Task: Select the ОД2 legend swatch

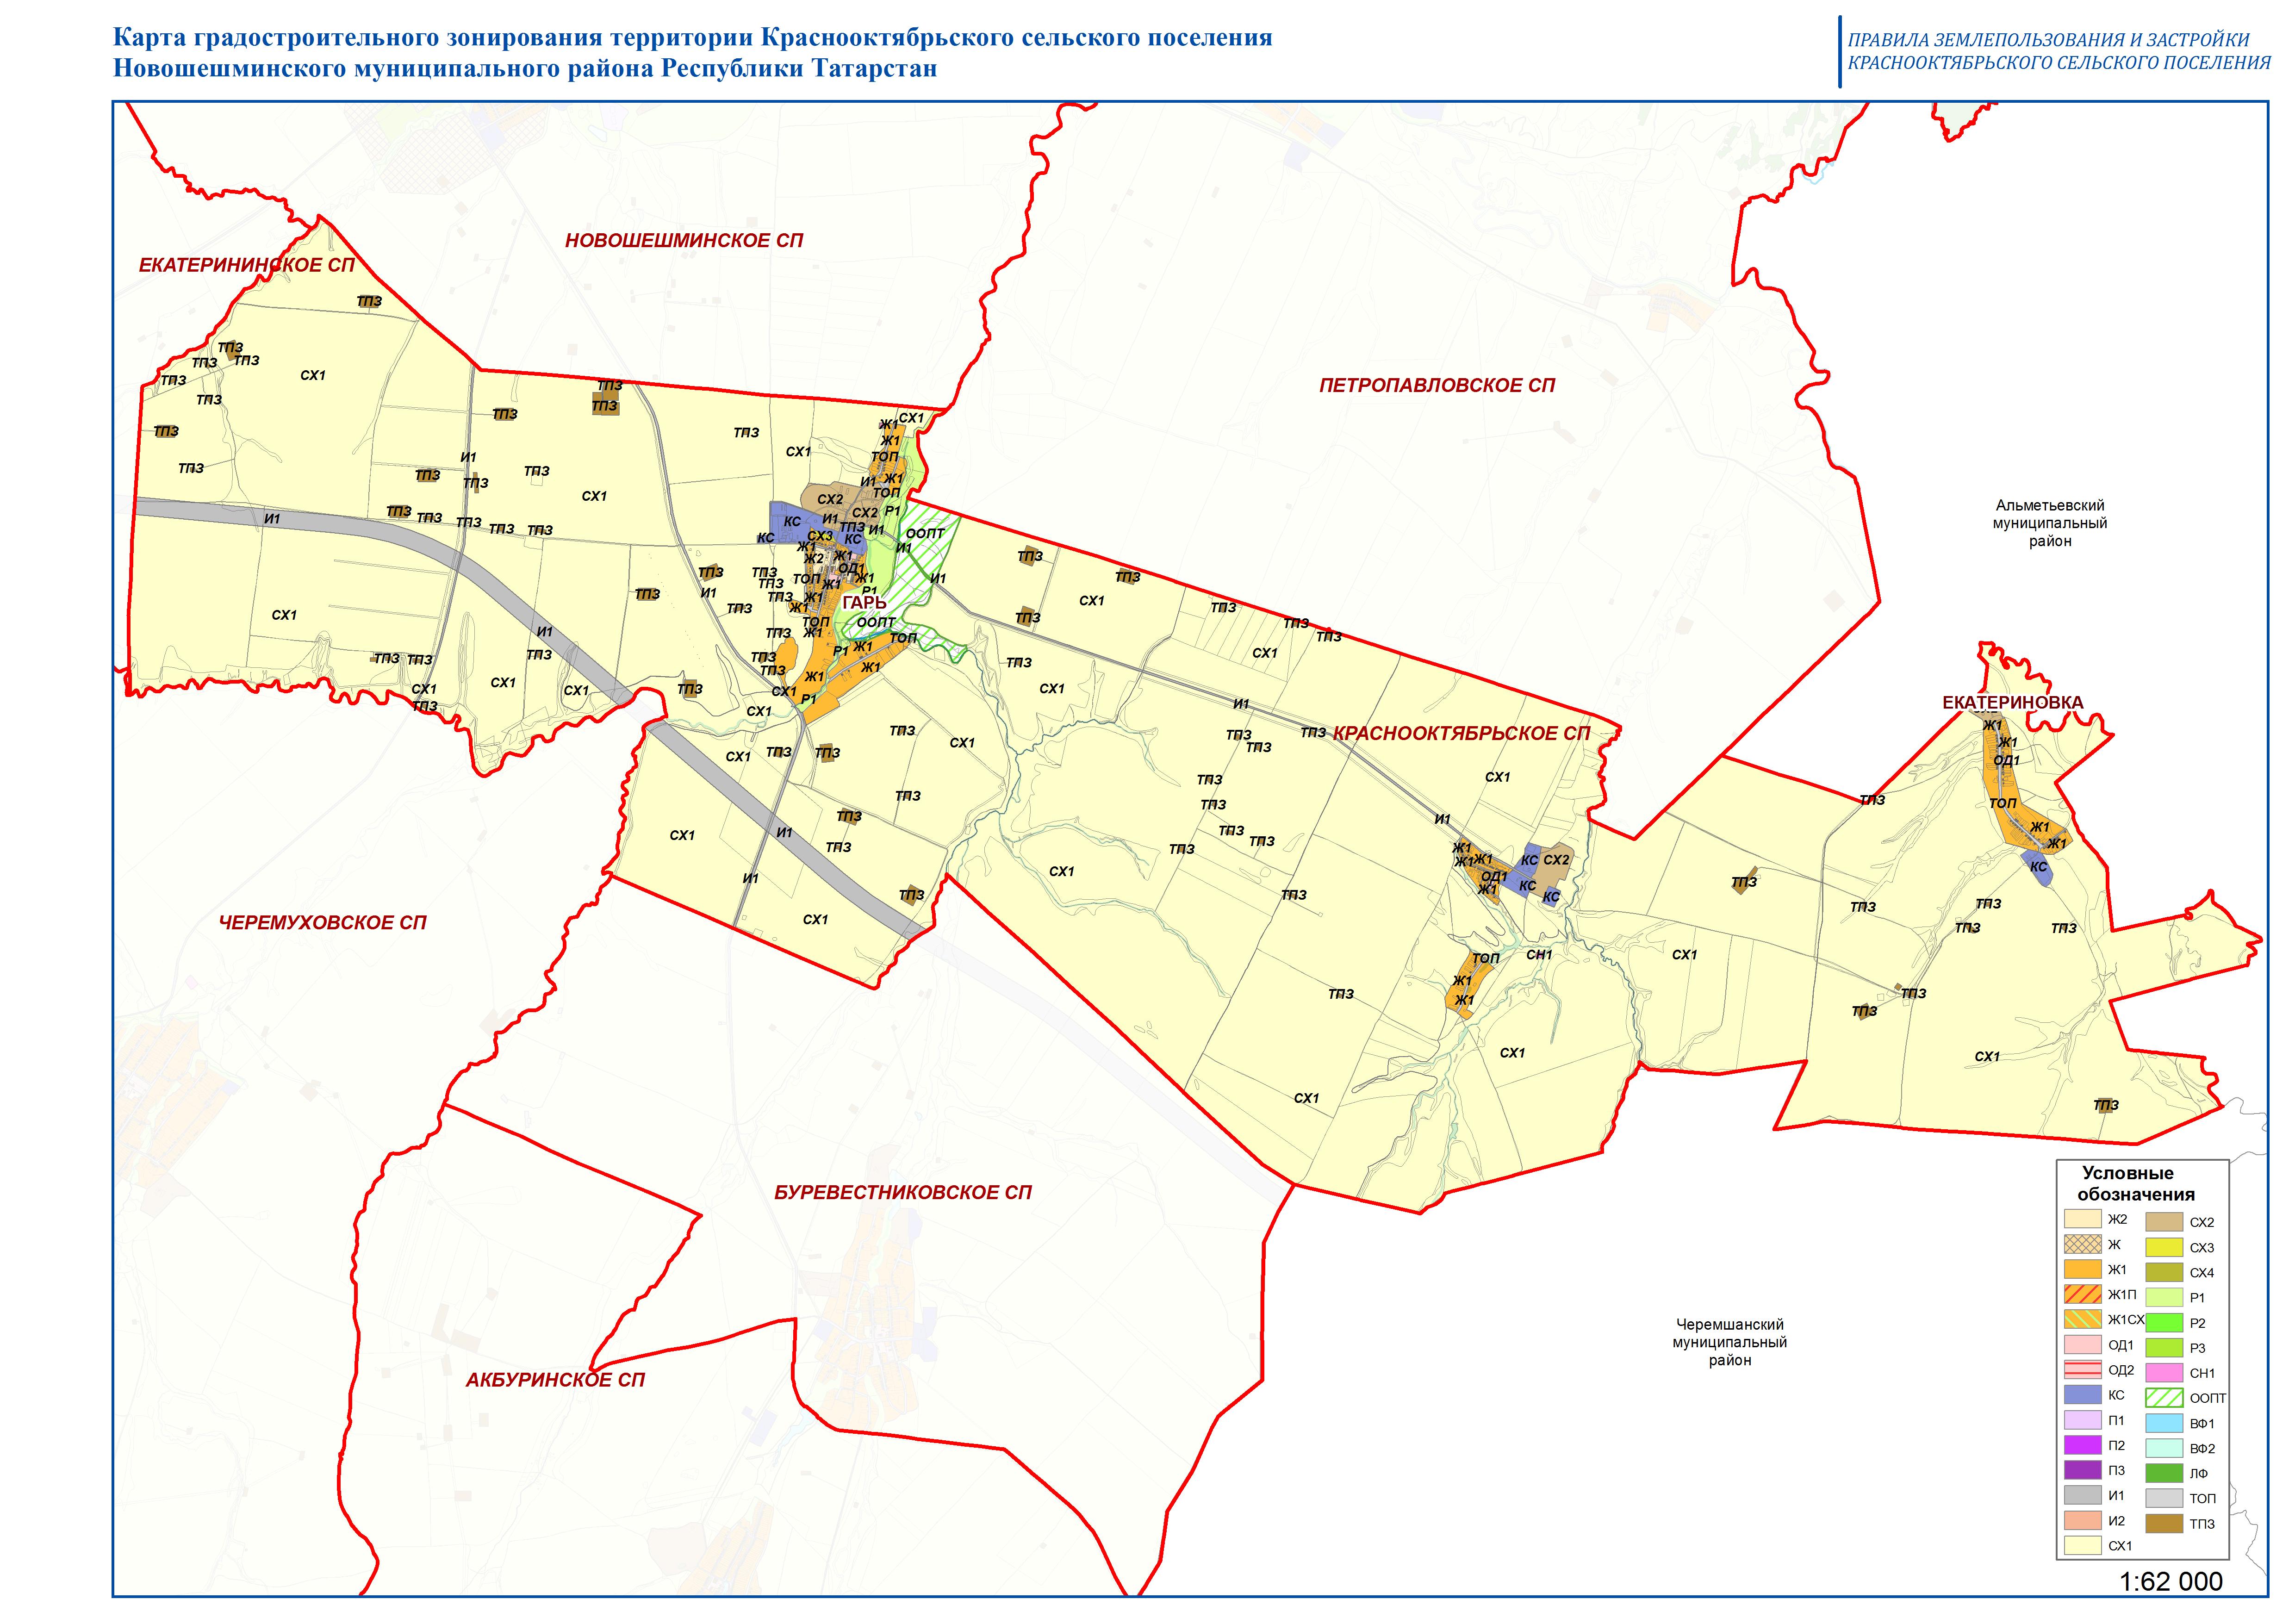Action: click(2082, 1370)
